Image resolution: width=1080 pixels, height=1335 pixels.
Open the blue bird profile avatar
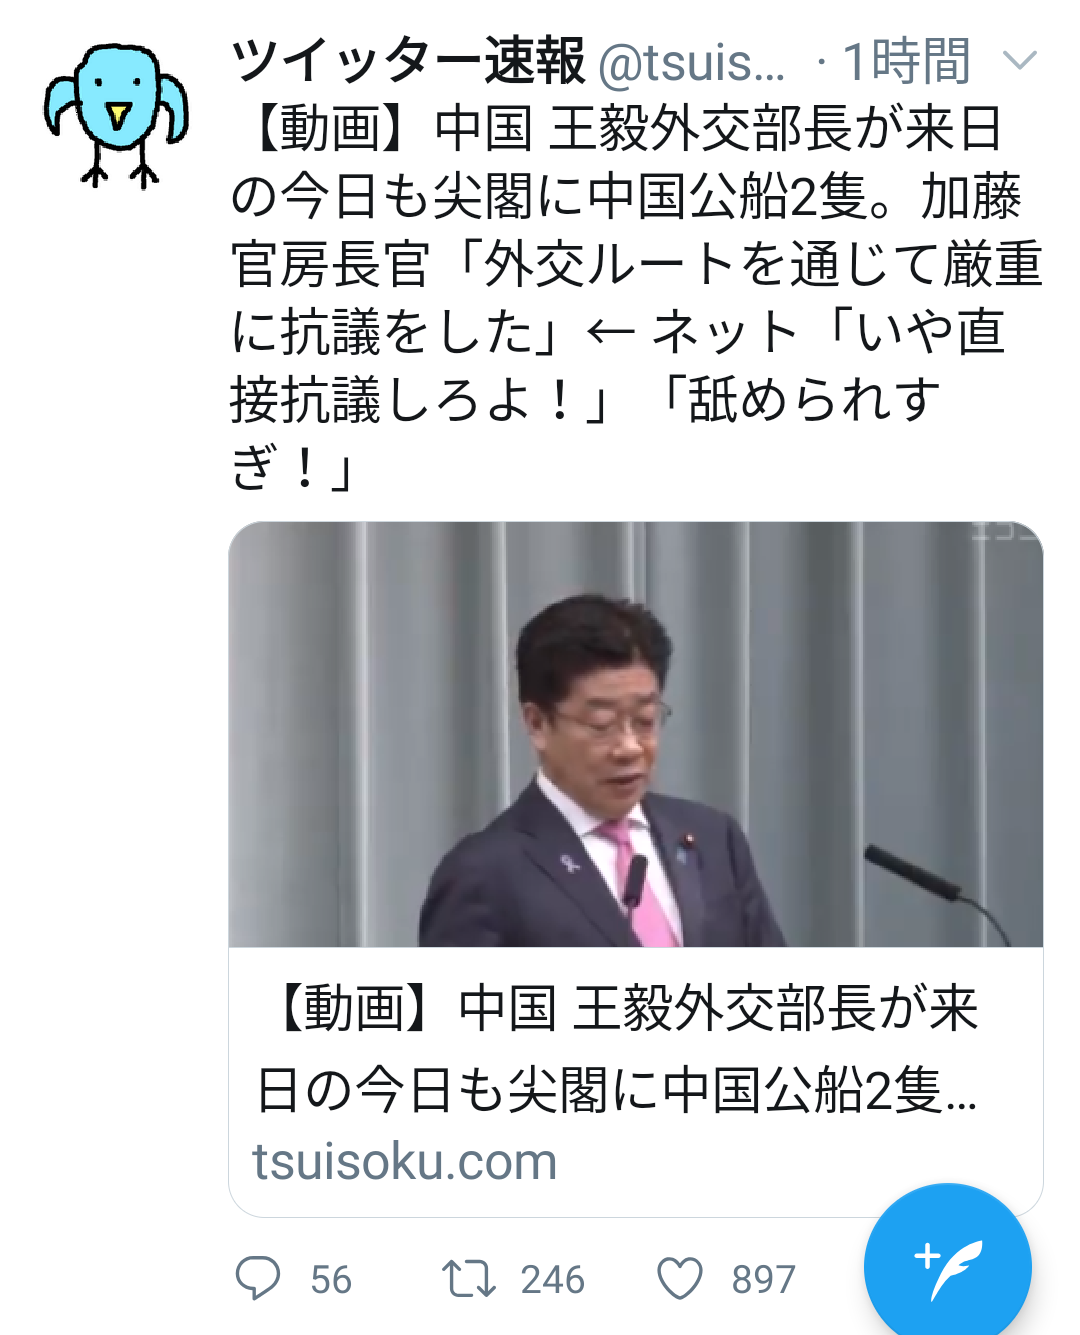(116, 115)
